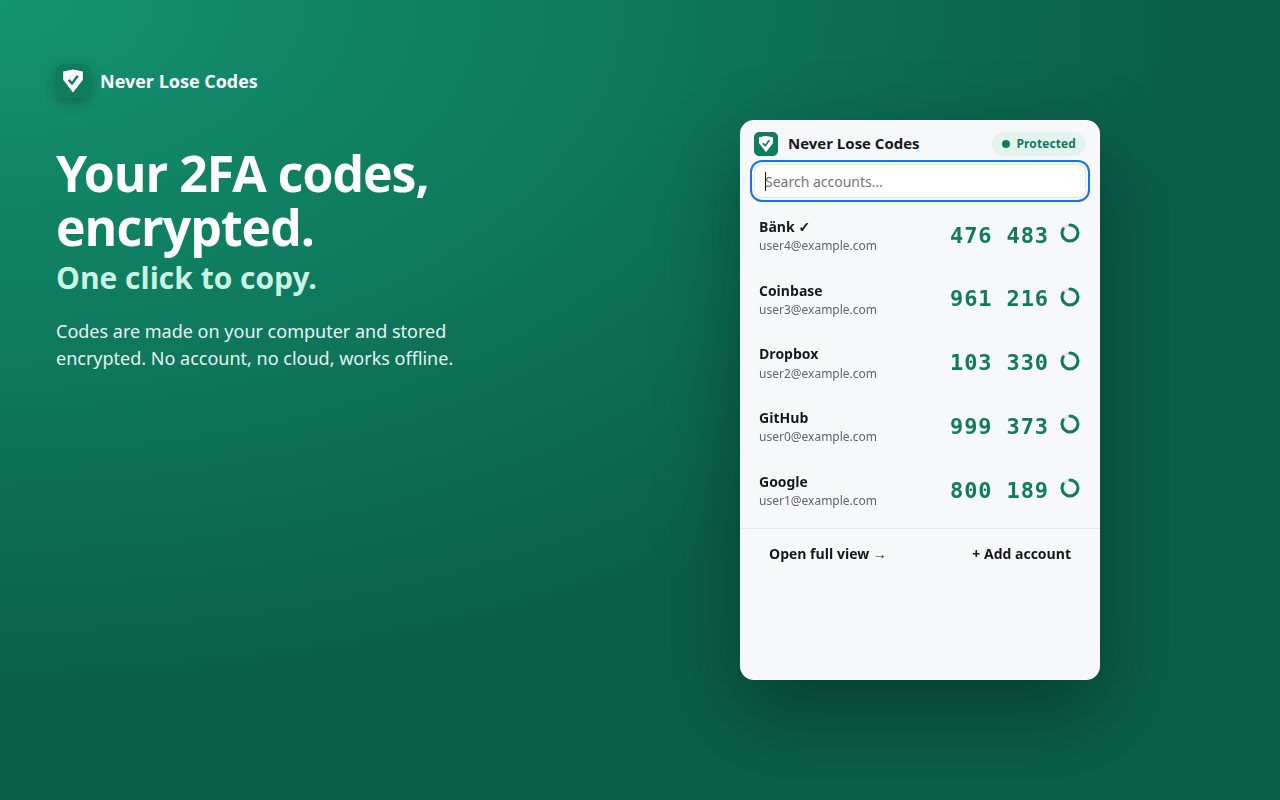Click the countdown ring for Bänk
The width and height of the screenshot is (1280, 800).
coord(1070,233)
